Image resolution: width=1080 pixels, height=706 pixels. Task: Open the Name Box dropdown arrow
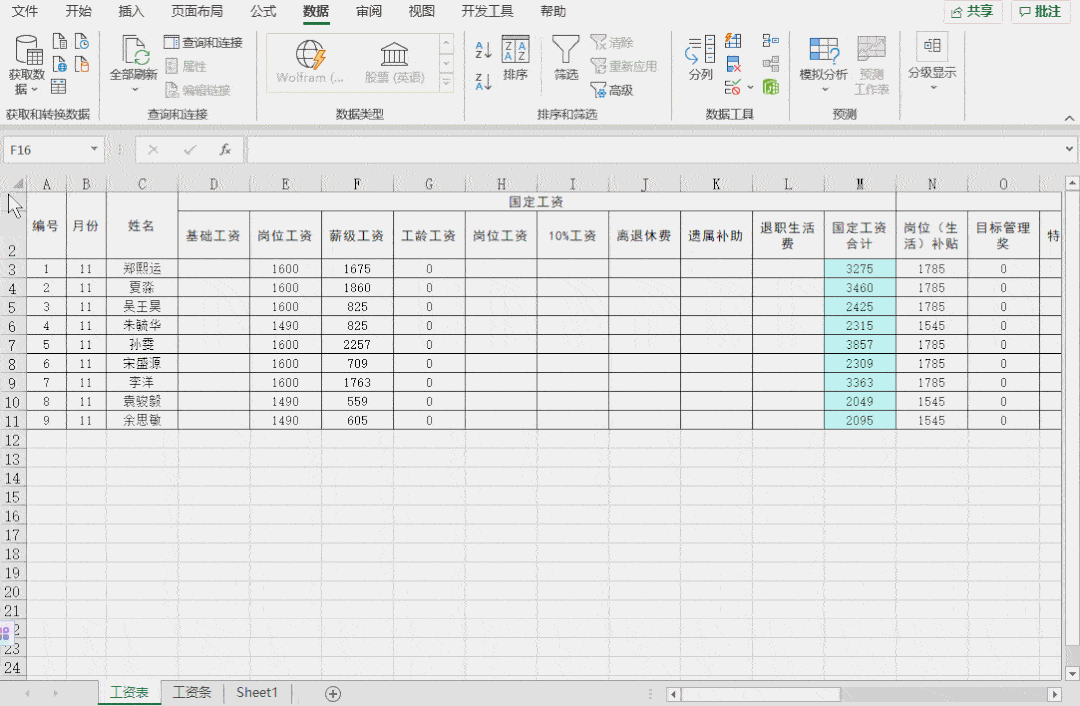tap(94, 150)
